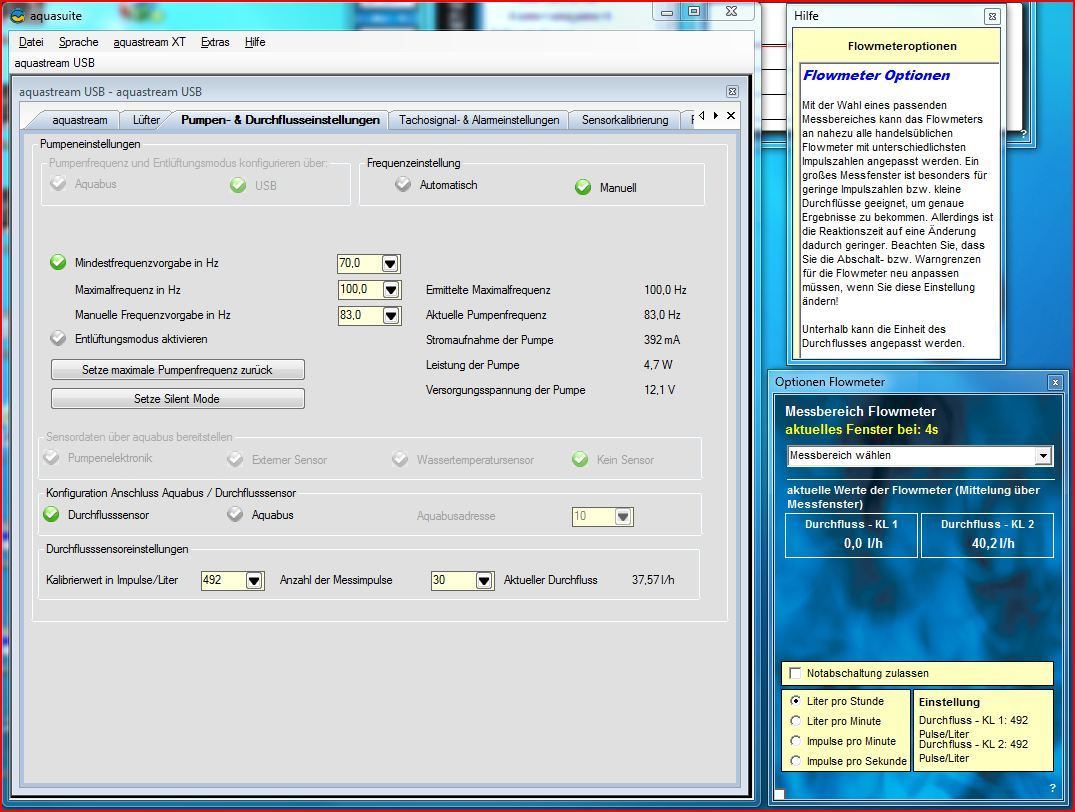The width and height of the screenshot is (1075, 812).
Task: Select Durchflusssensor connection option
Action: click(x=51, y=514)
